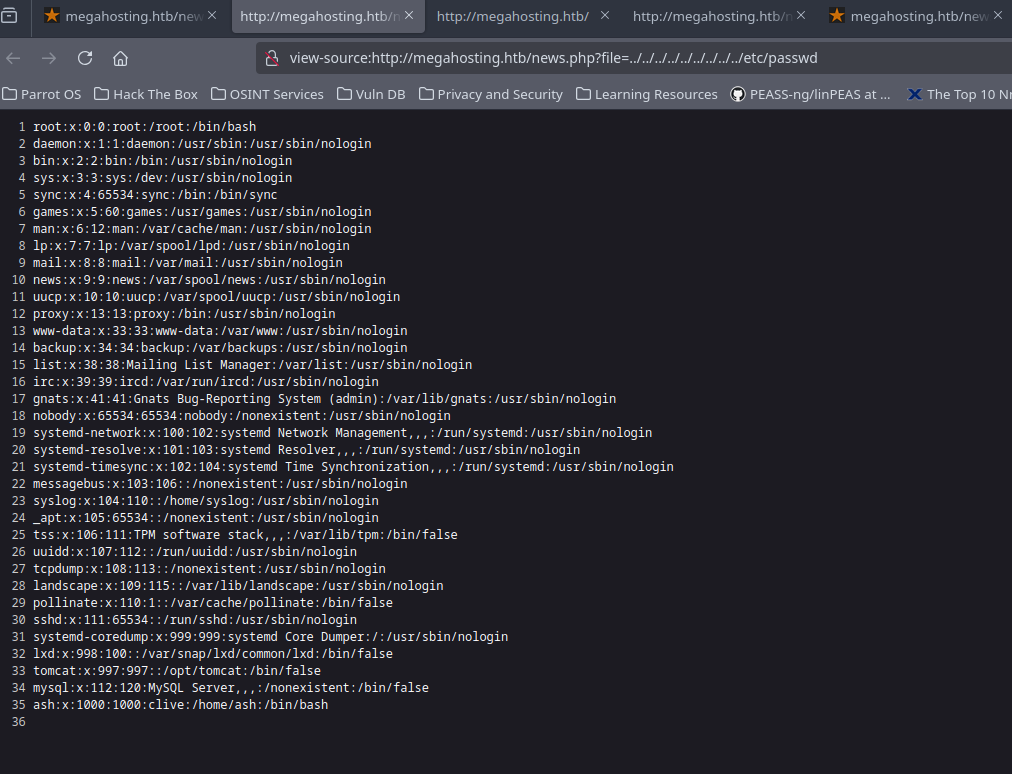Close the first megahosting.htb tab
Image resolution: width=1012 pixels, height=774 pixels.
point(212,16)
